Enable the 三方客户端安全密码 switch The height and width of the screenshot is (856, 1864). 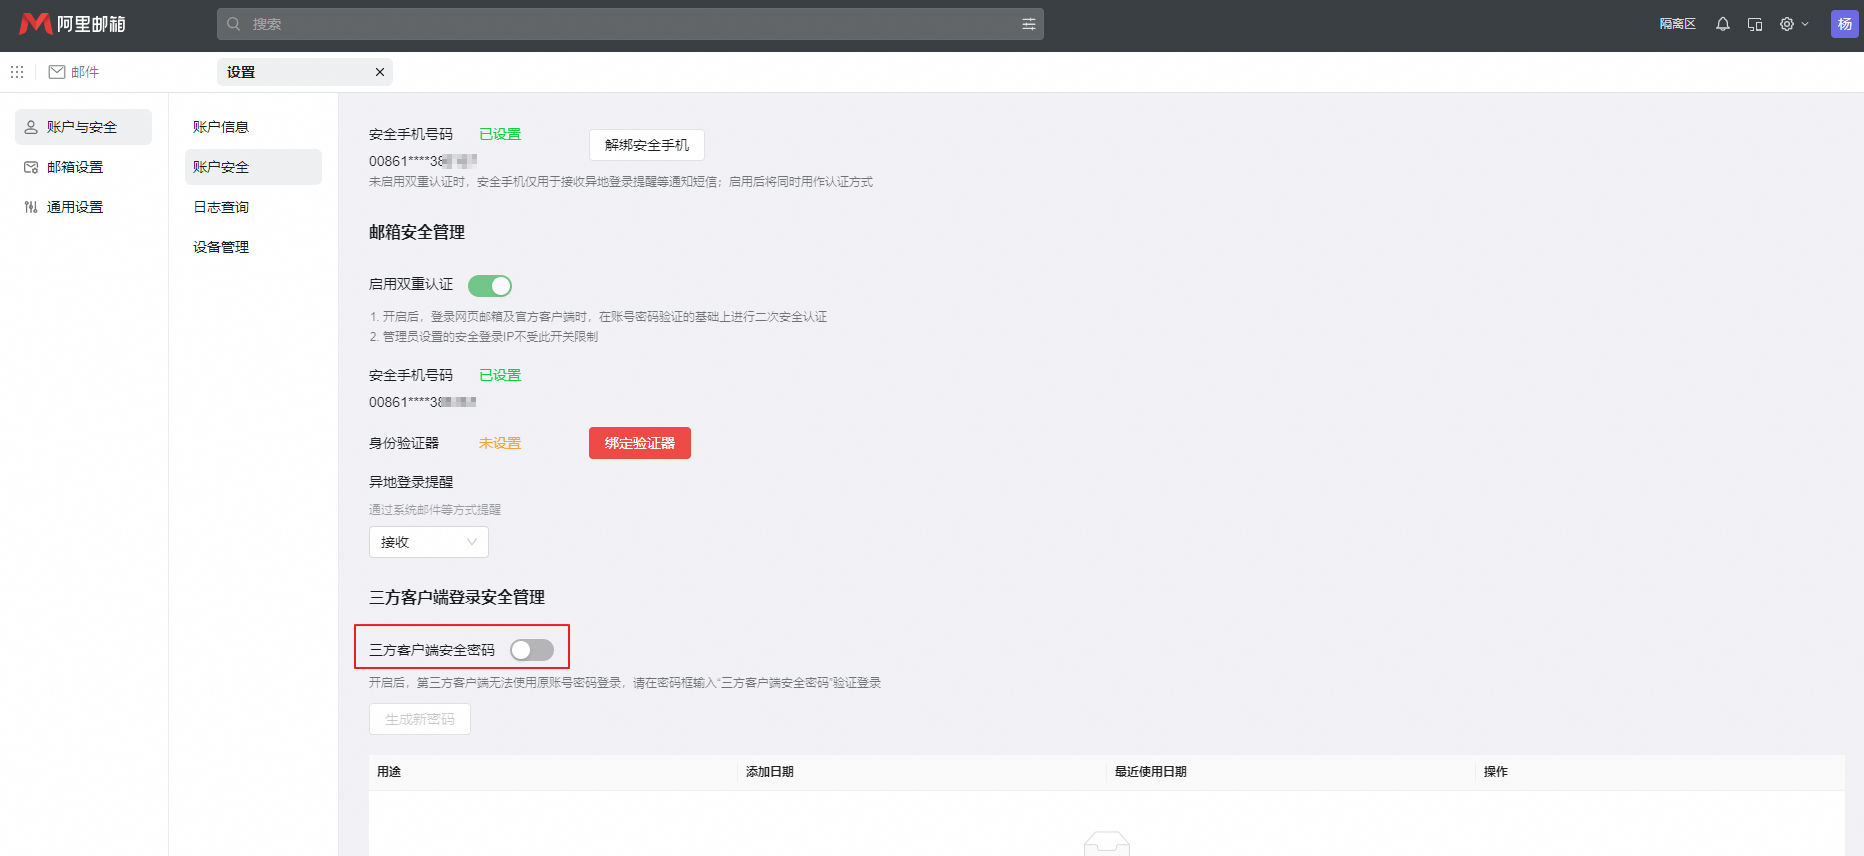click(531, 650)
